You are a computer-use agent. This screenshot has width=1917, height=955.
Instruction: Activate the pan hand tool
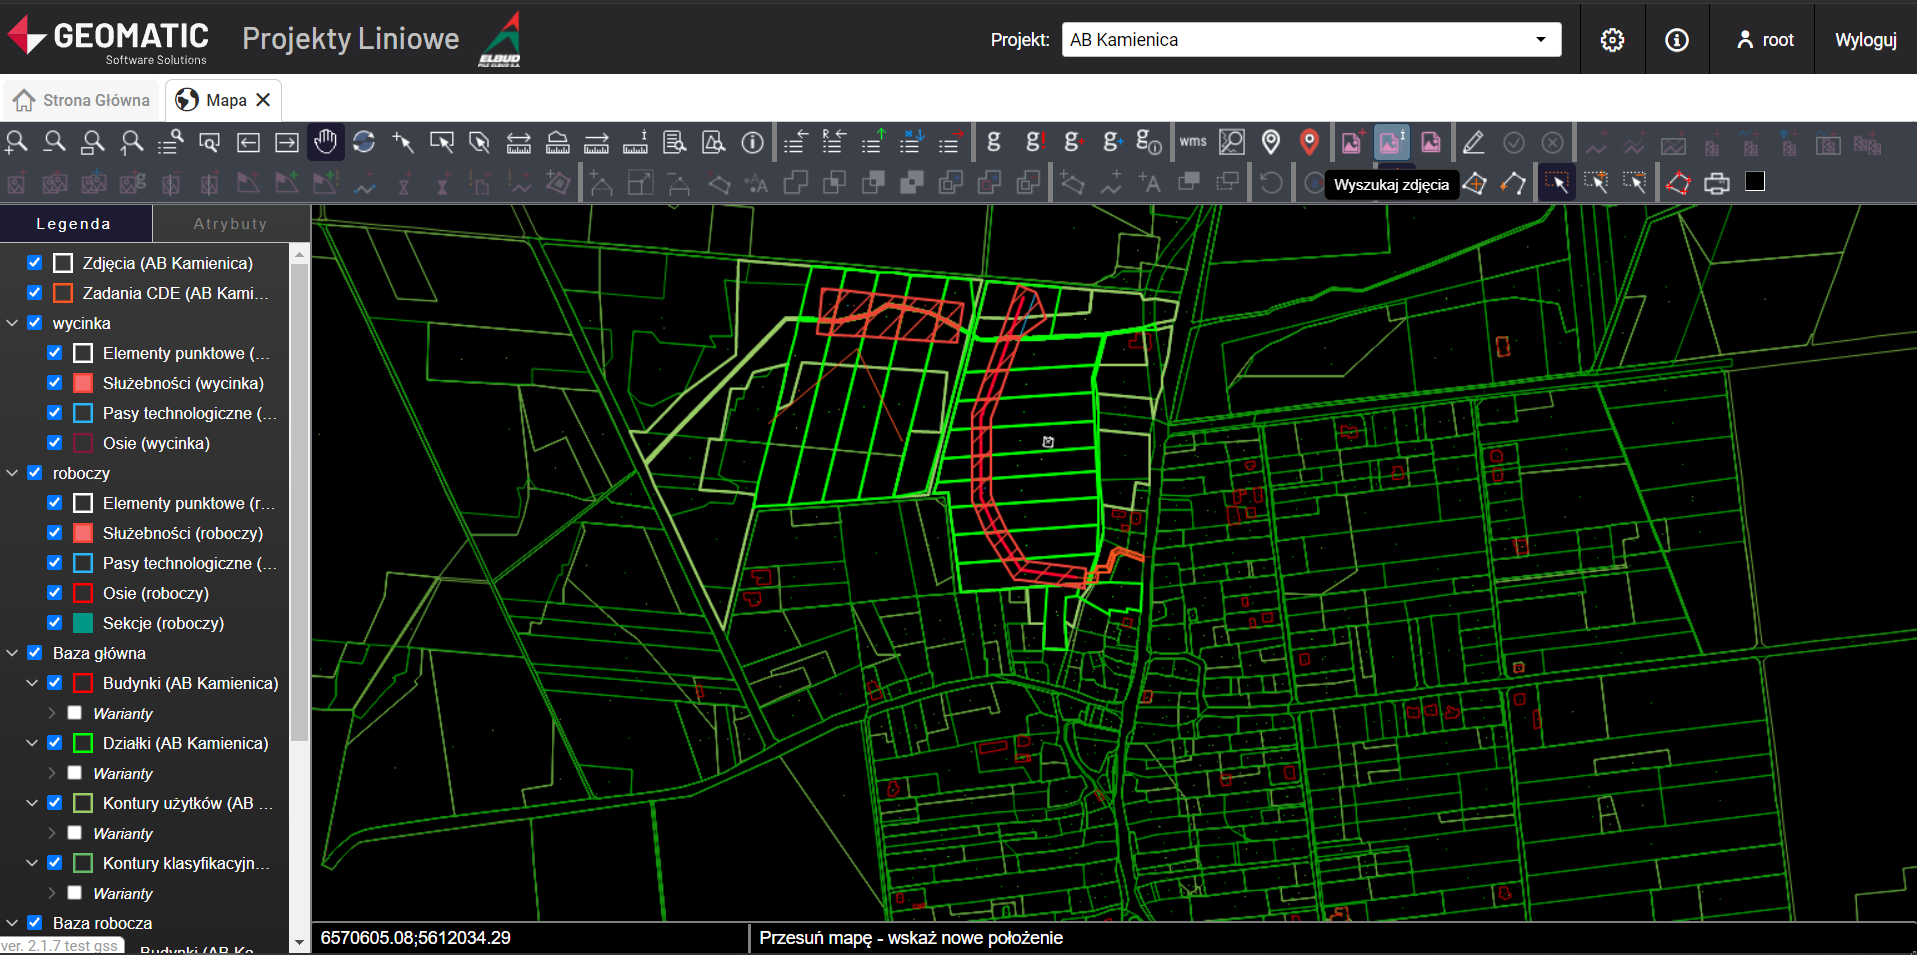pos(325,143)
